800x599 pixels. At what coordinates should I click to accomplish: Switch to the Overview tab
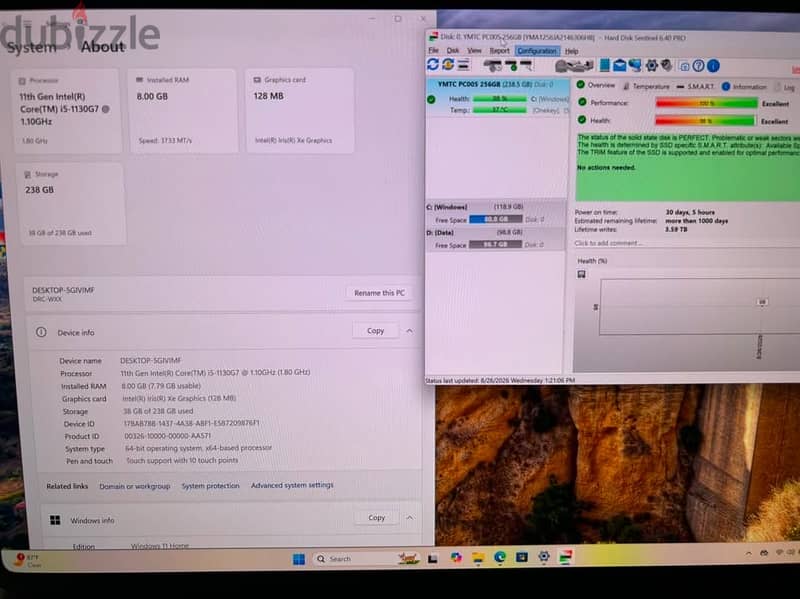point(596,85)
